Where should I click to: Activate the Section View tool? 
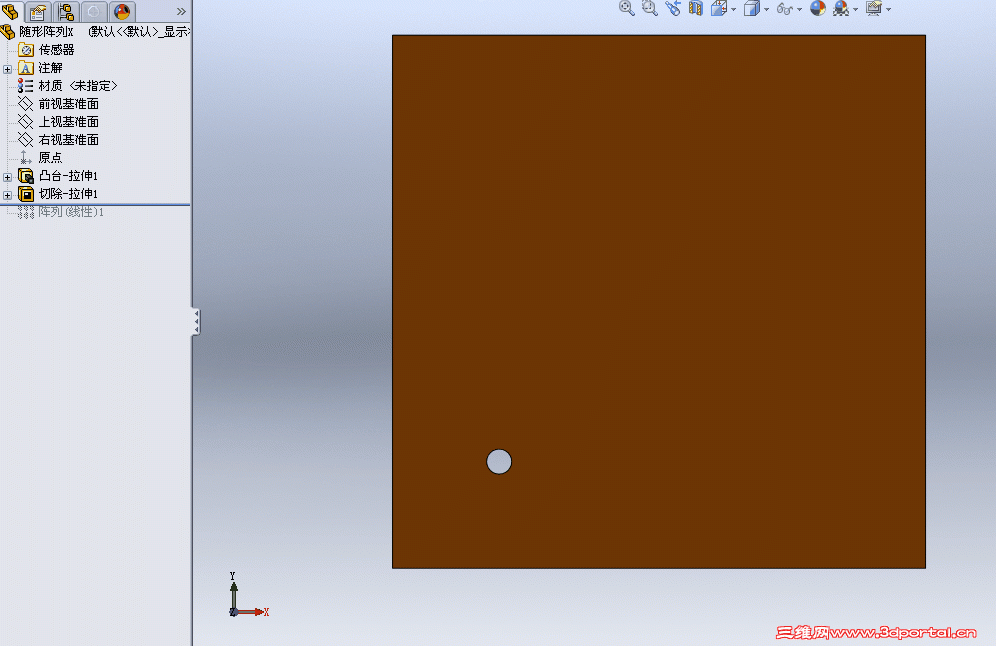click(x=694, y=8)
